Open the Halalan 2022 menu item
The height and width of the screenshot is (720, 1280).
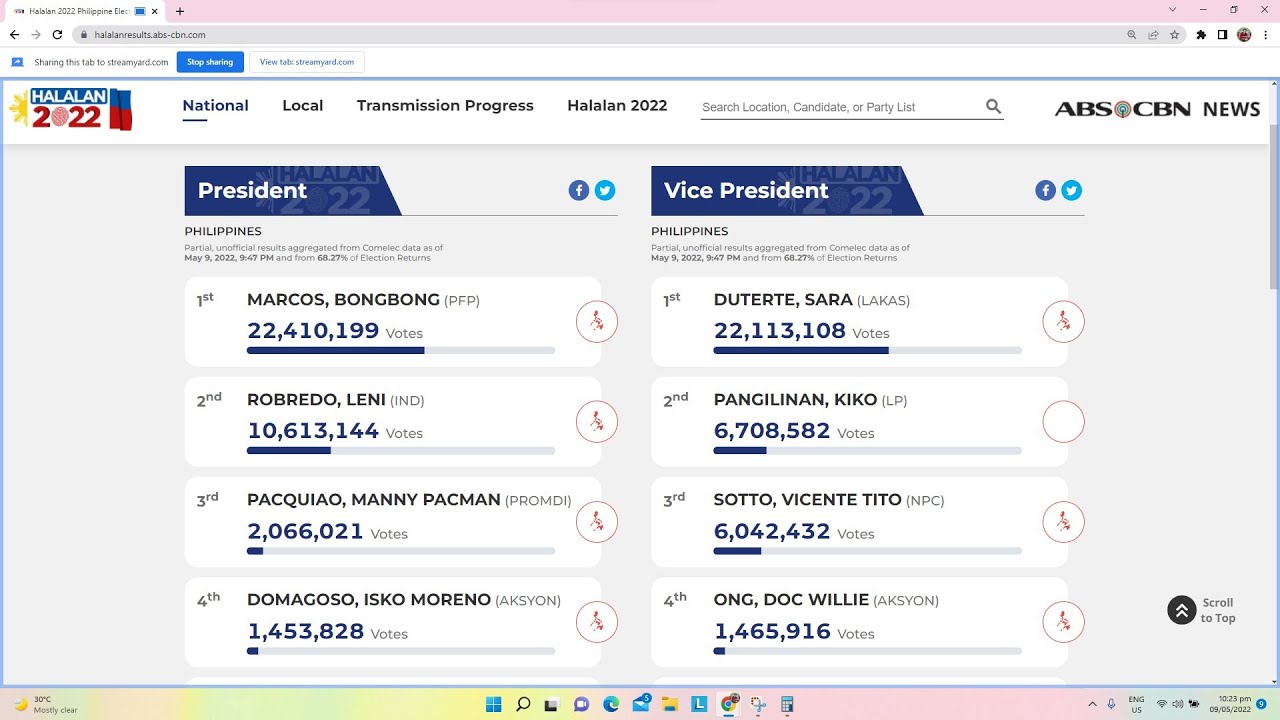pos(617,105)
